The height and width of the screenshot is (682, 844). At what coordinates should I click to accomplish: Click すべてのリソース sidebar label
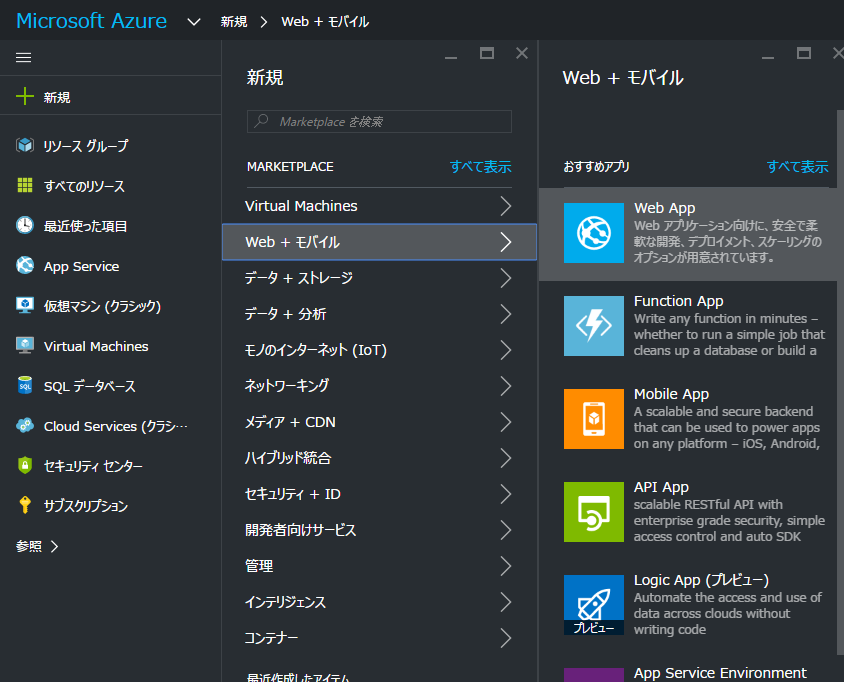(x=84, y=186)
